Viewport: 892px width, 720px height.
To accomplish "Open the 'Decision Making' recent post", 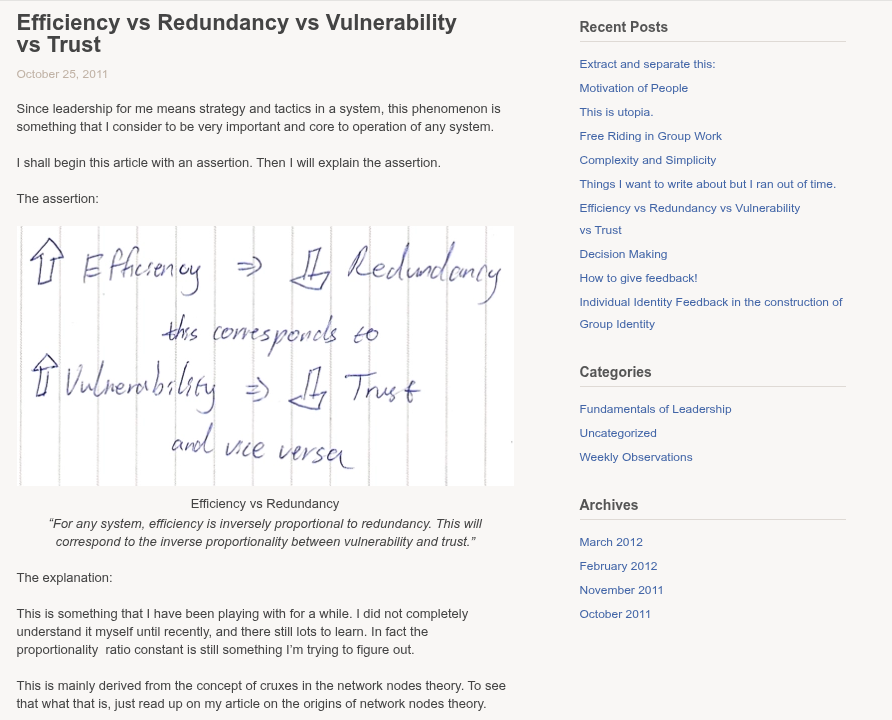I will click(x=623, y=254).
